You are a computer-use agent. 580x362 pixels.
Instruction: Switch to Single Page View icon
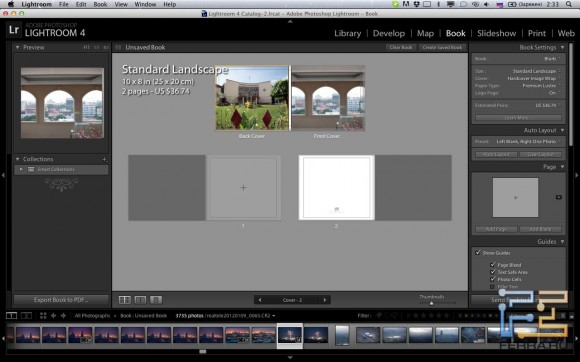pyautogui.click(x=156, y=300)
